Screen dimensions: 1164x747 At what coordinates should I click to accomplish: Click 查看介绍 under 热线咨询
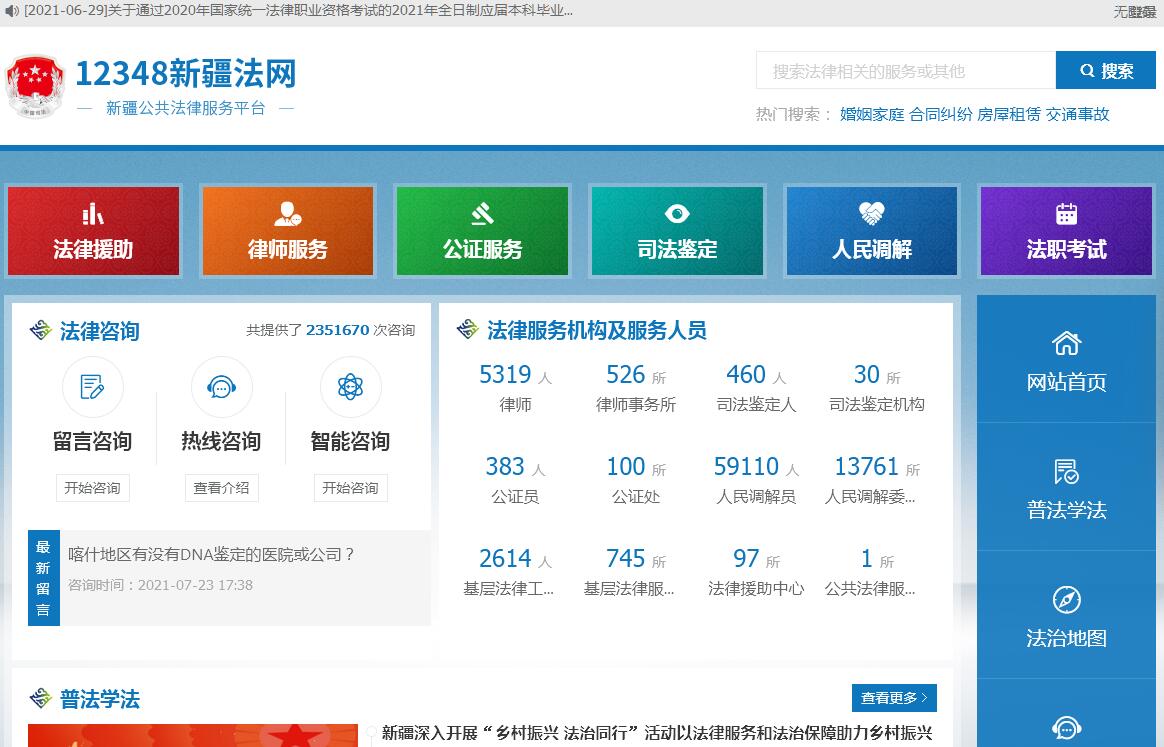tap(221, 488)
